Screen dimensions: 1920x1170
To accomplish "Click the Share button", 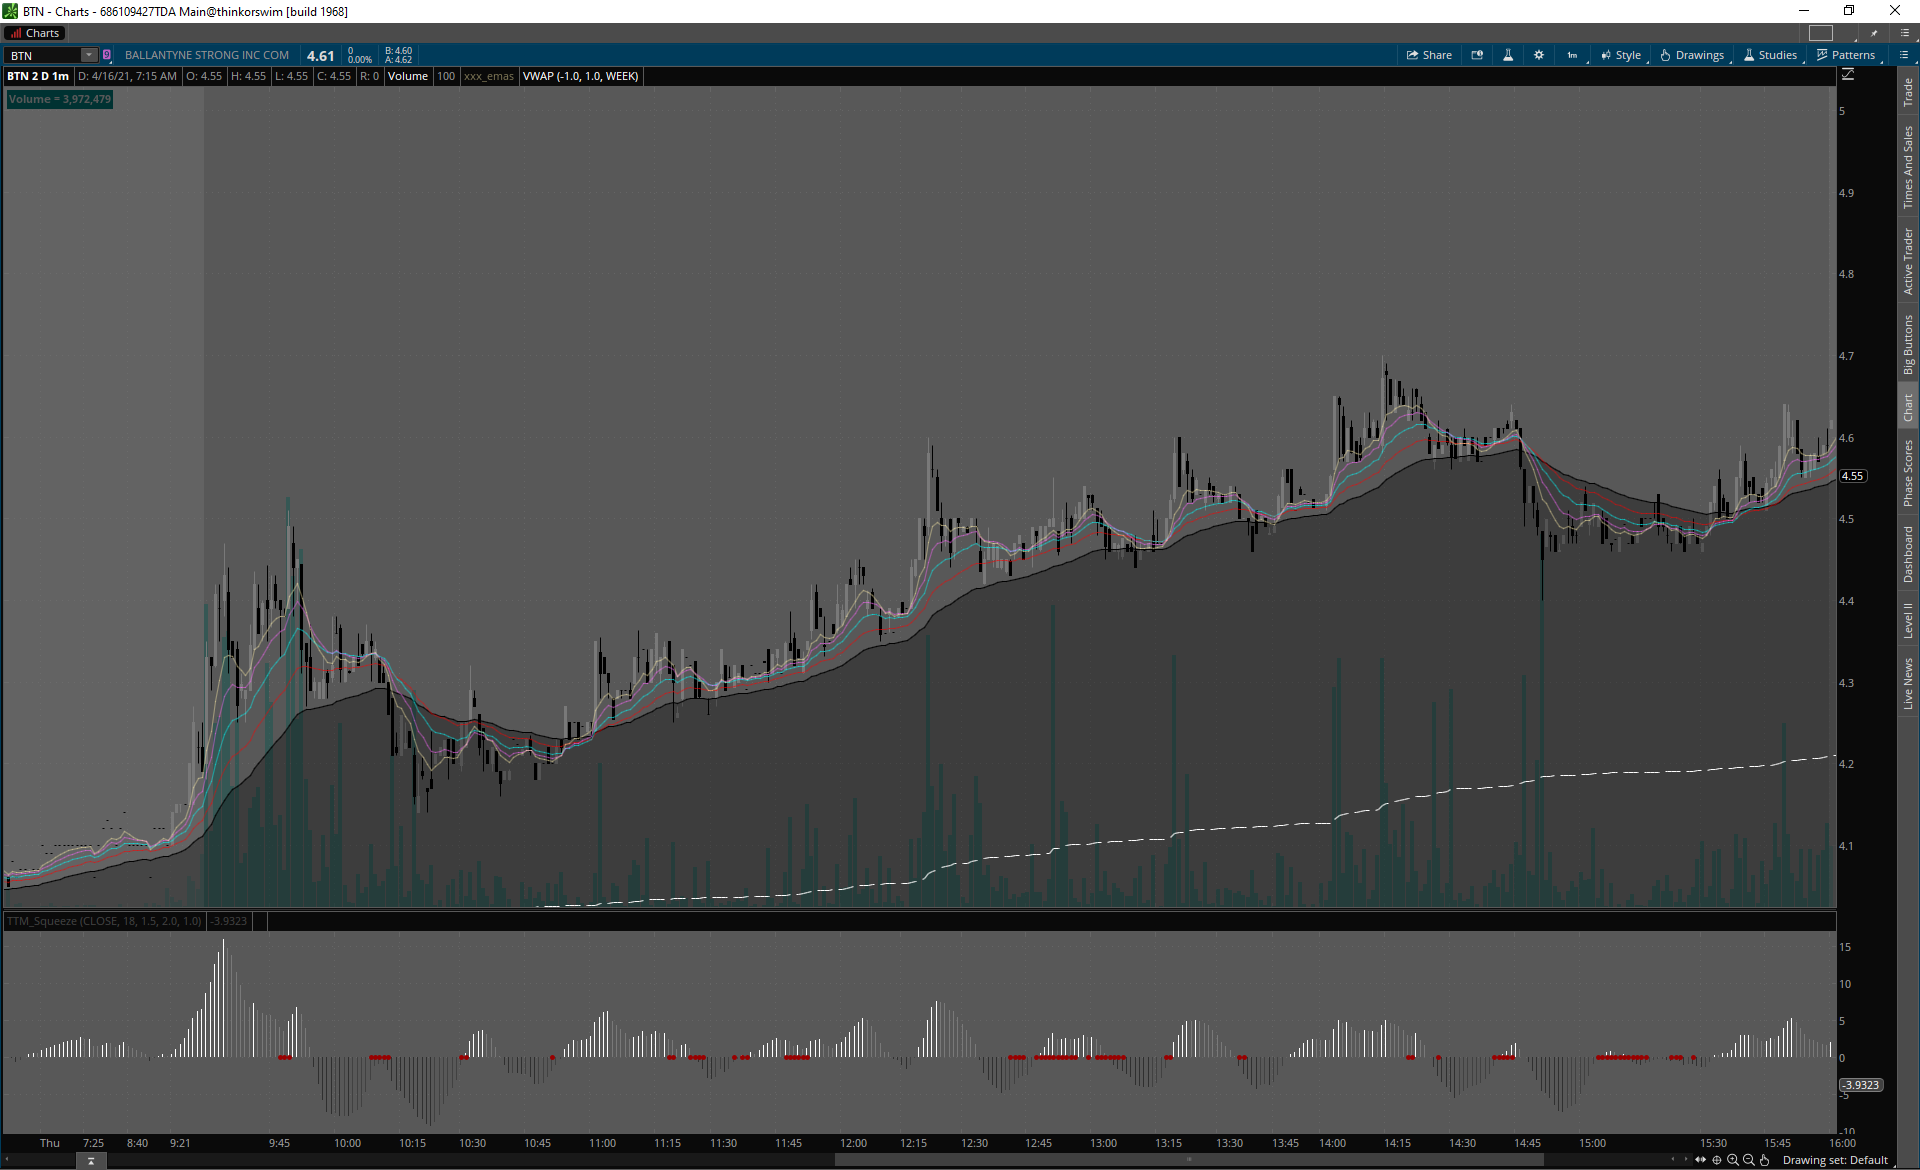I will point(1429,55).
